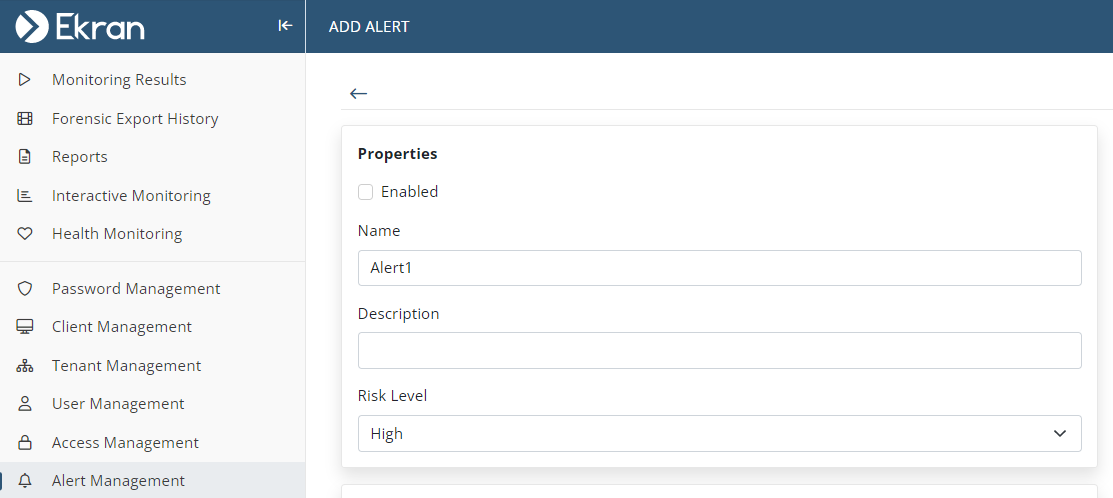Click the Ekran logo
Viewport: 1113px width, 498px height.
click(x=80, y=26)
